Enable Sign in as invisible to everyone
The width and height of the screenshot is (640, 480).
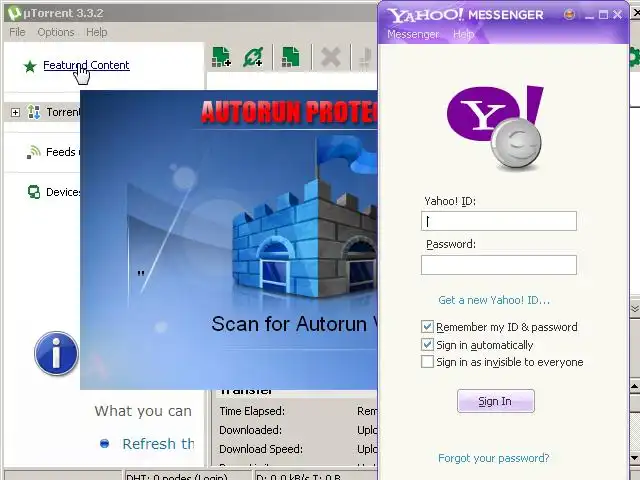[x=427, y=362]
